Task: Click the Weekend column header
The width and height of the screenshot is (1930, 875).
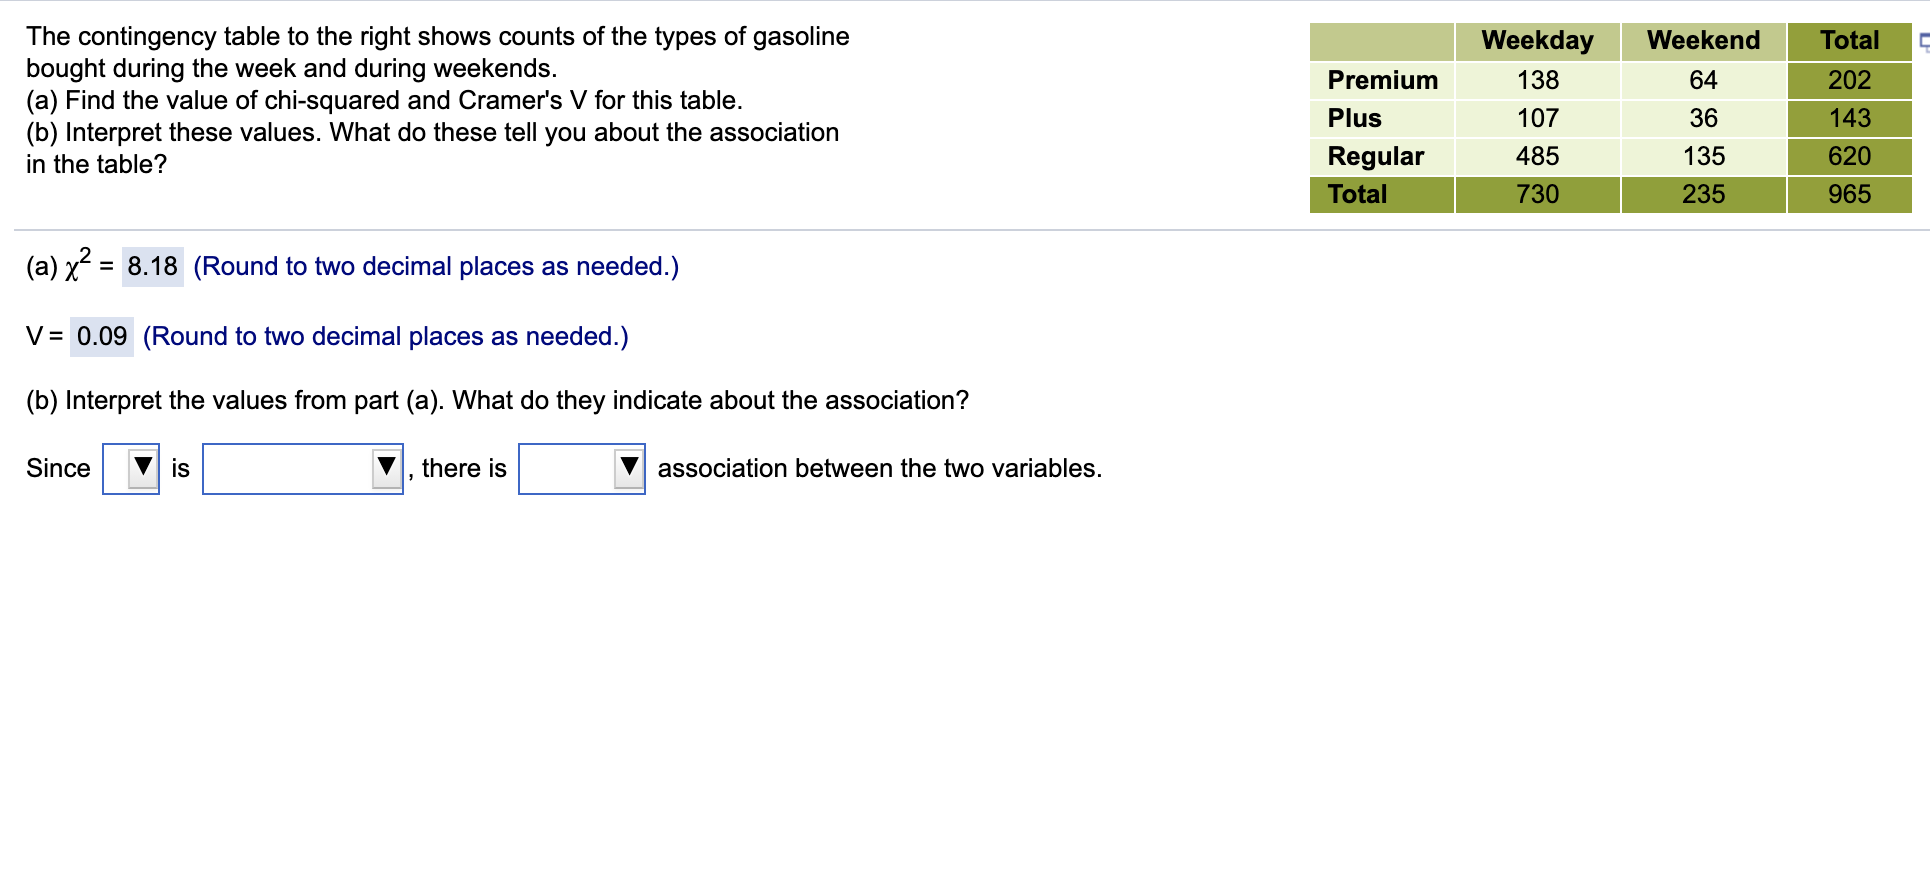Action: coord(1701,40)
